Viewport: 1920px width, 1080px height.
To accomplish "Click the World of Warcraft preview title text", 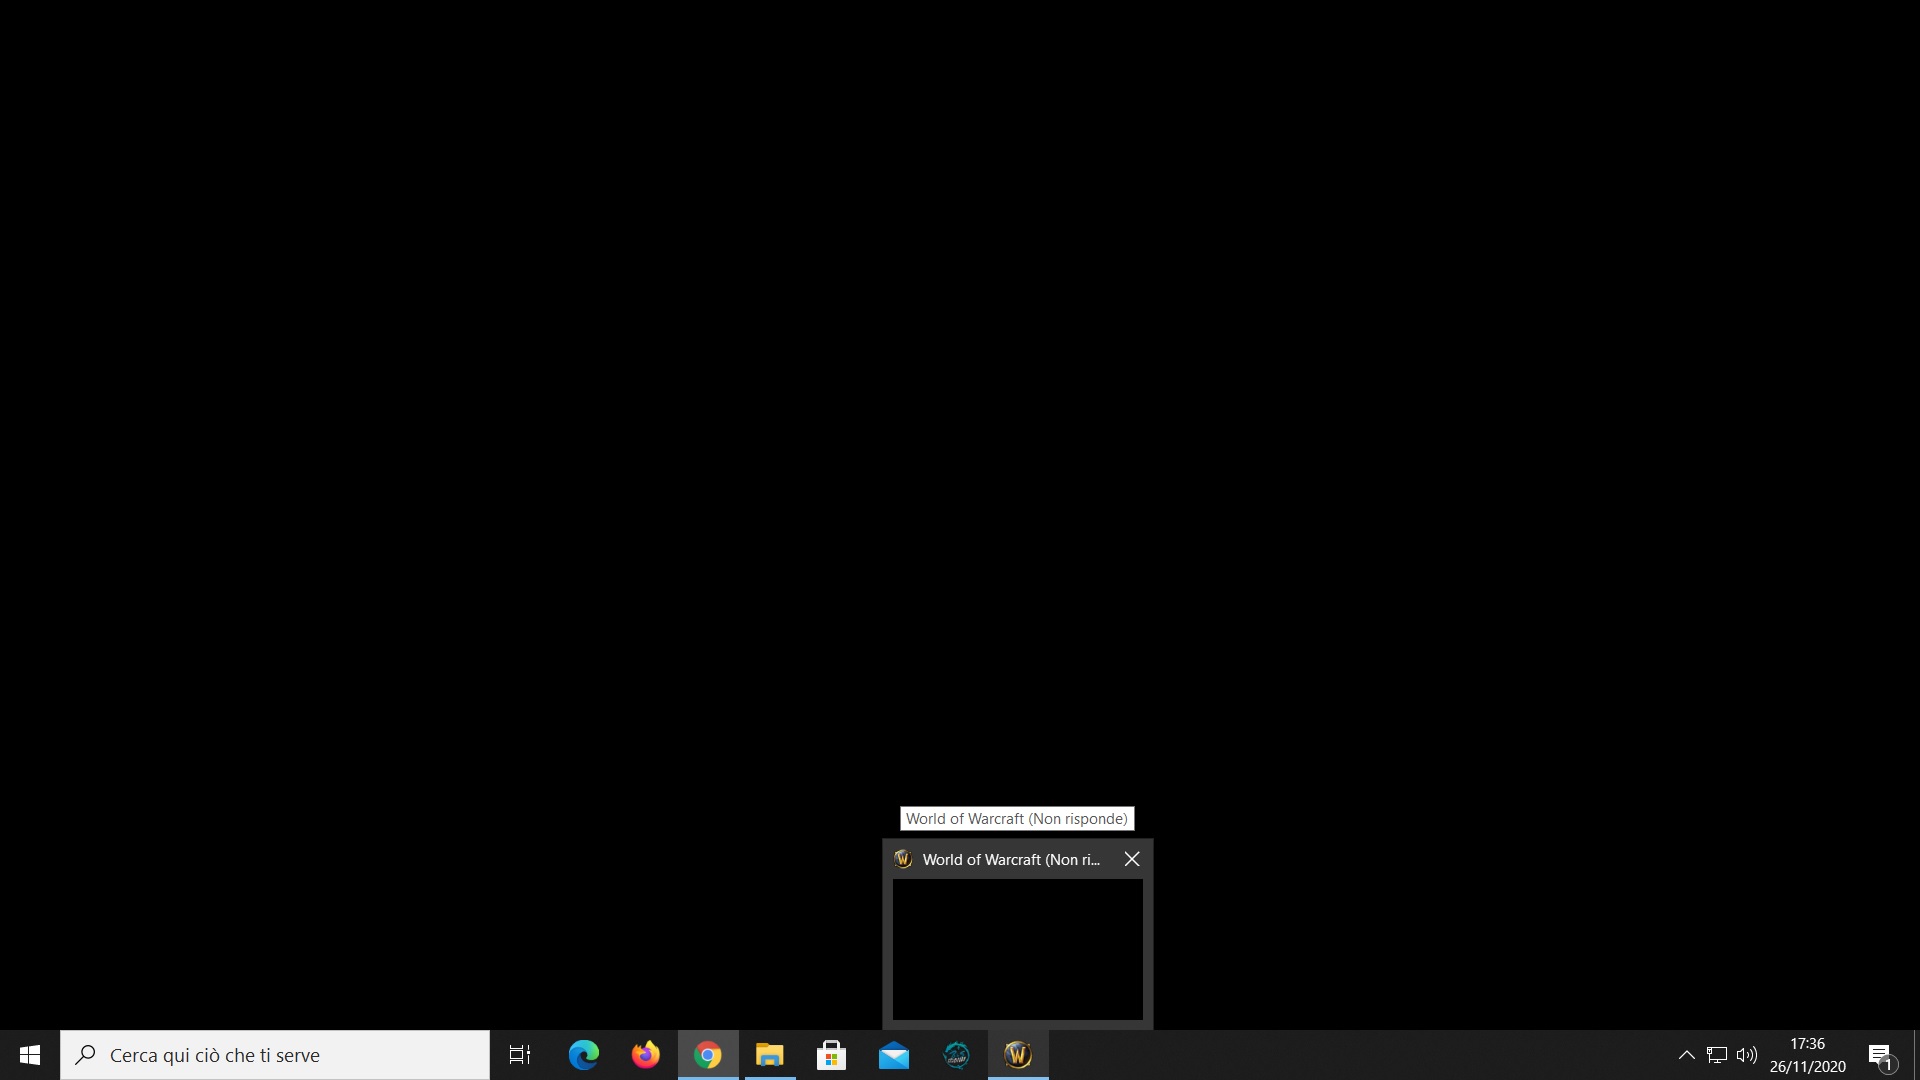I will pos(1010,859).
